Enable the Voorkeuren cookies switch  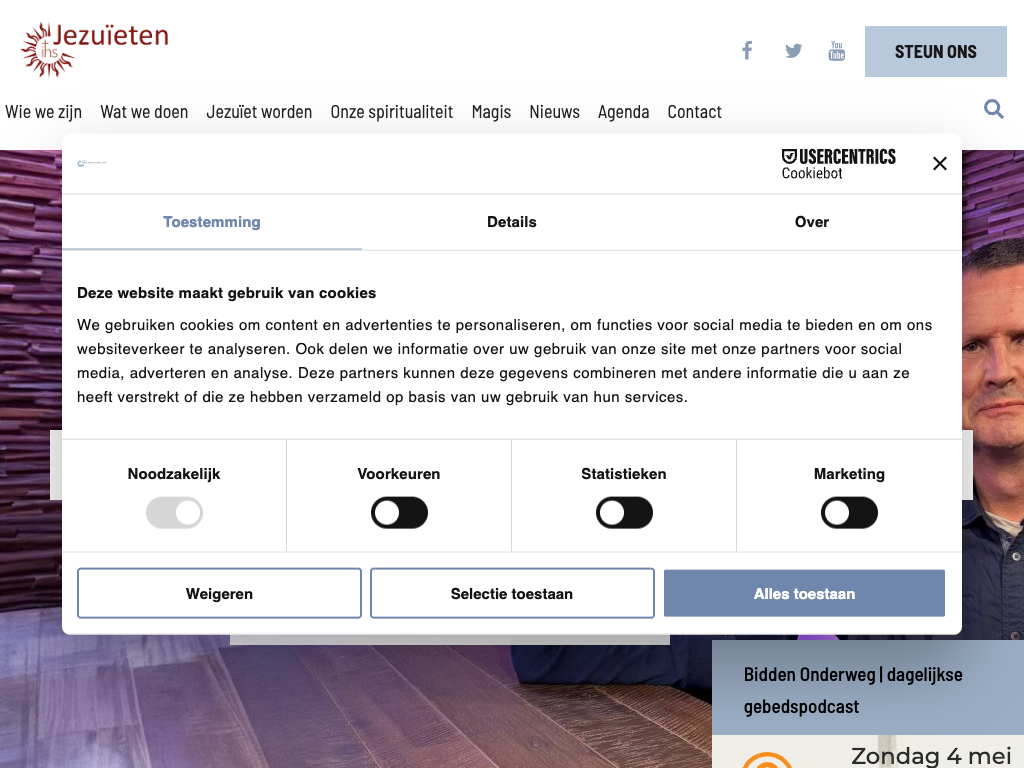click(399, 513)
